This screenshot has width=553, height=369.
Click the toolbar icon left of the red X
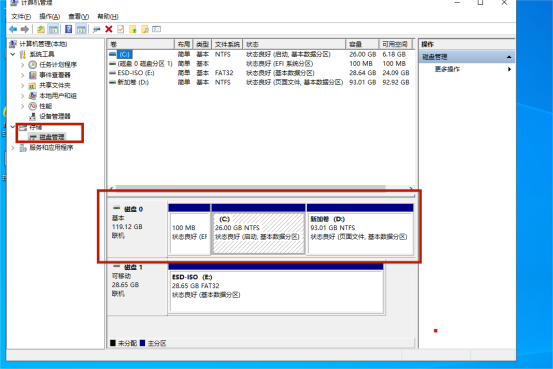tap(96, 29)
